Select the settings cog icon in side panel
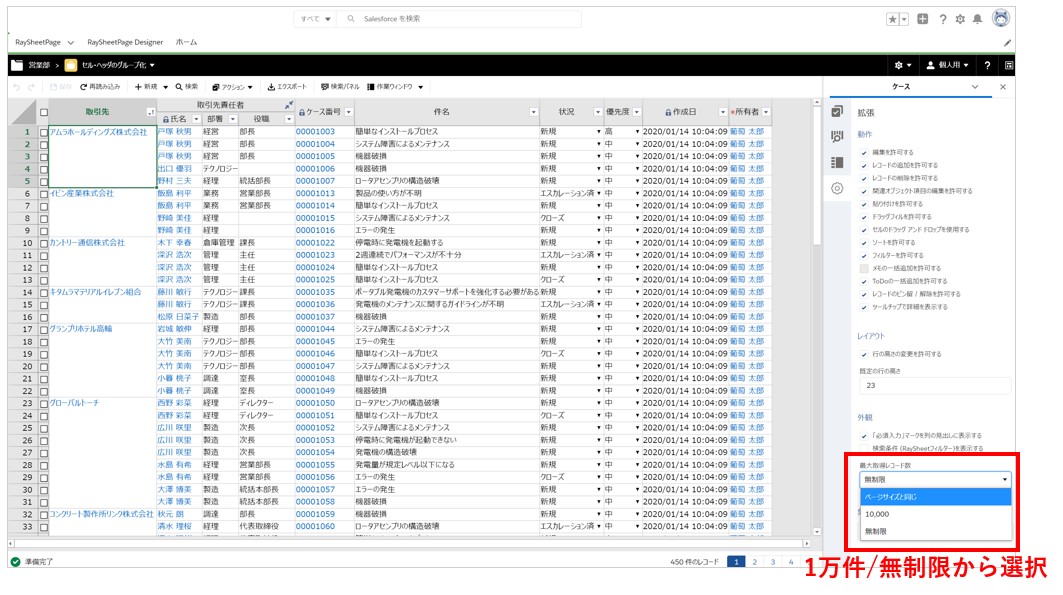Viewport: 1063px width, 595px height. 837,188
